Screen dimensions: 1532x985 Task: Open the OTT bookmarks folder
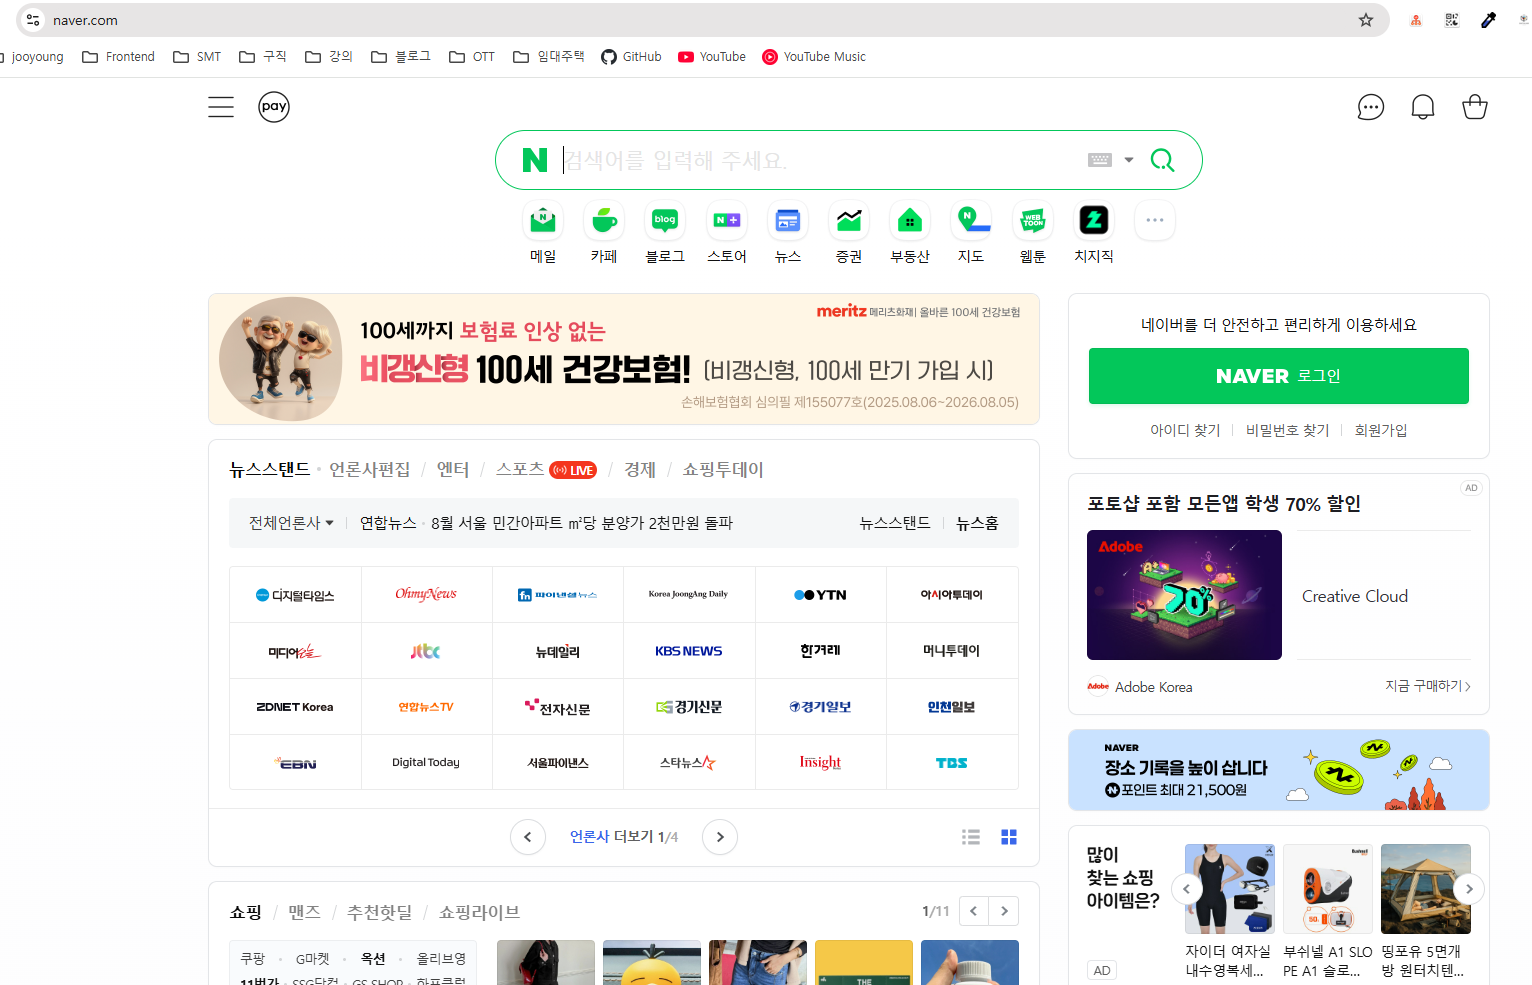[472, 57]
